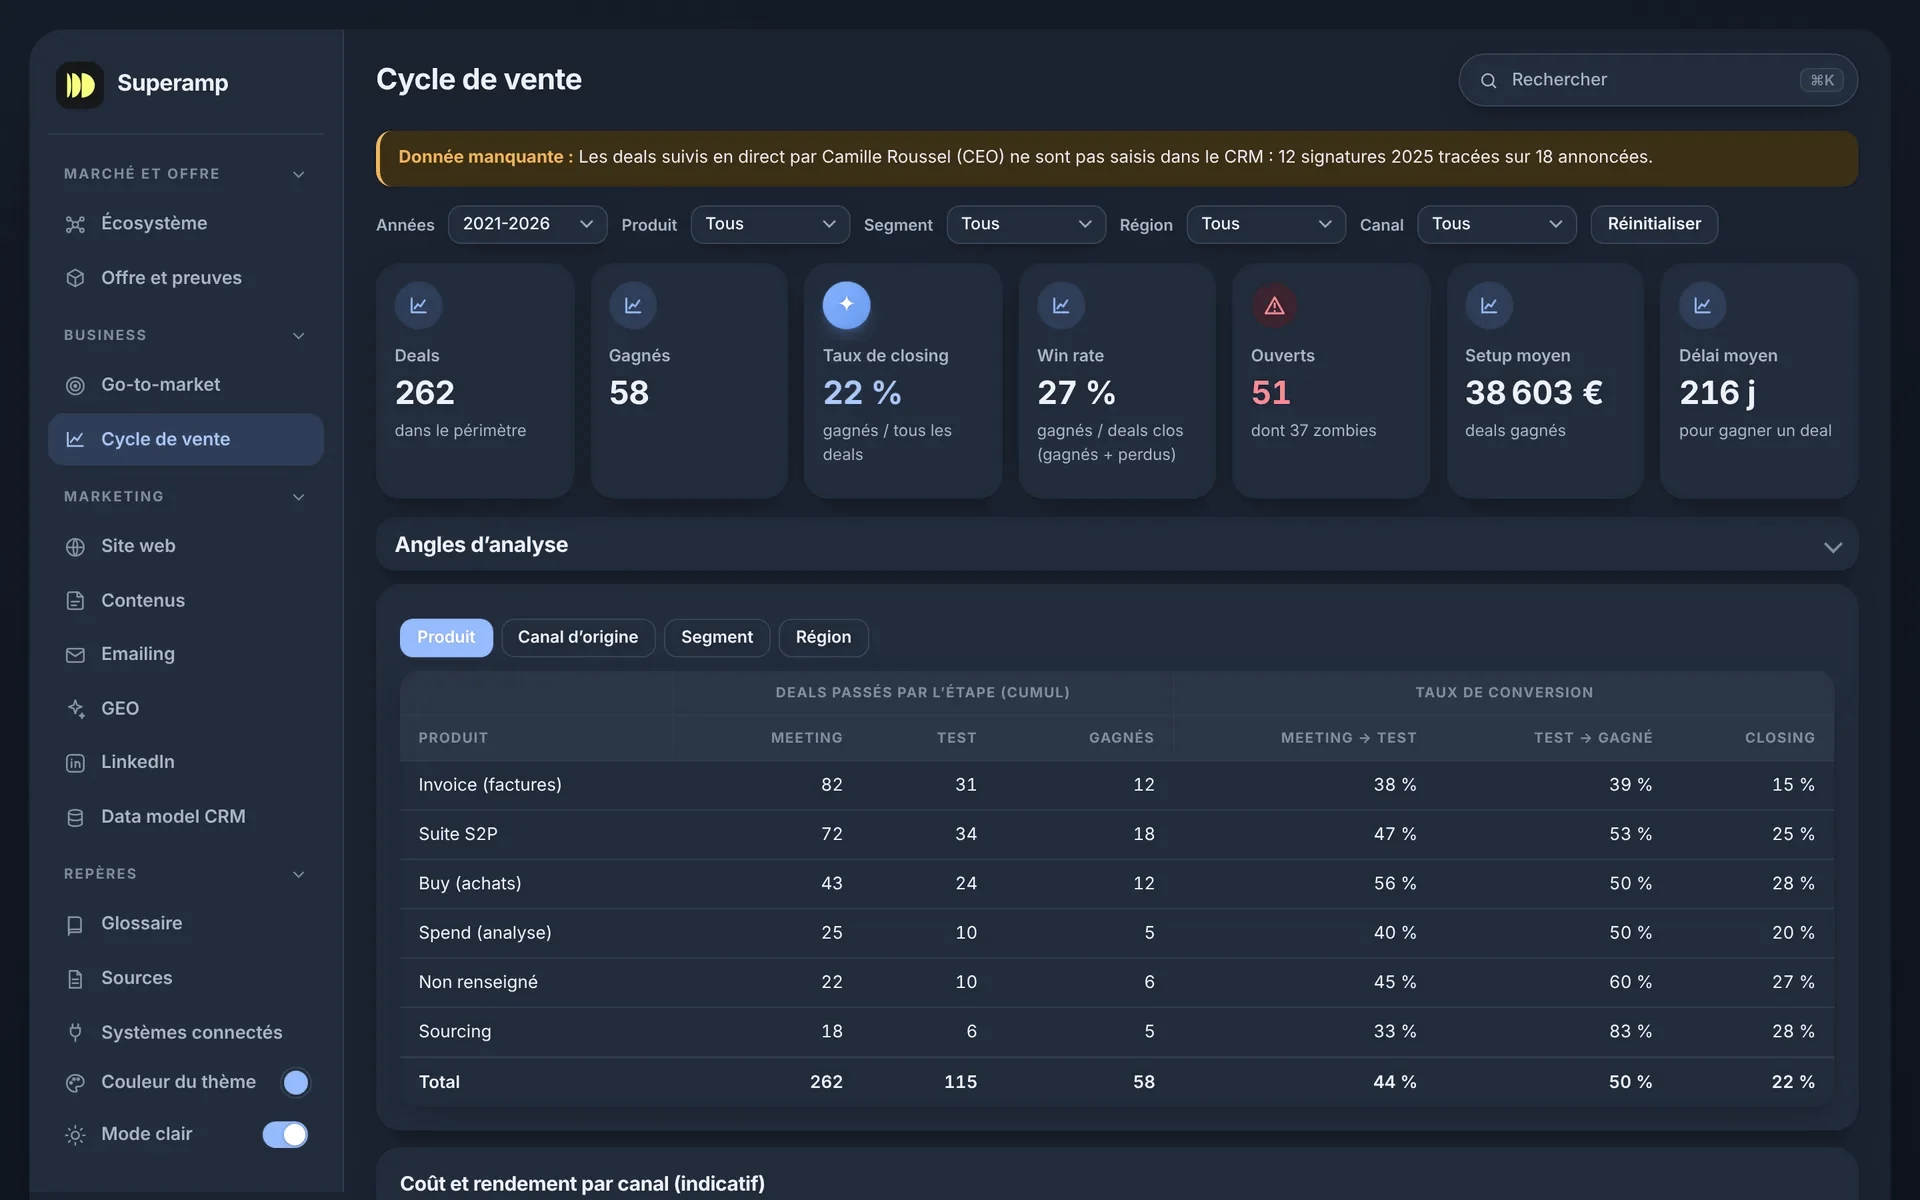Click the LinkedIn icon in sidebar
The image size is (1920, 1200).
point(75,763)
